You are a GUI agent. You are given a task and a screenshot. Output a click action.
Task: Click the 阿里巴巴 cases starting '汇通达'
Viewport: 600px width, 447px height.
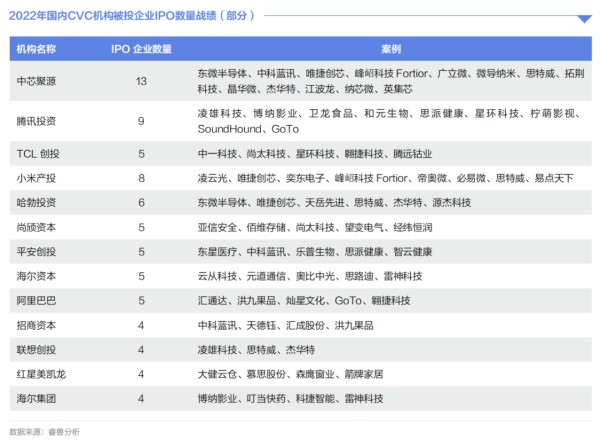pos(304,301)
